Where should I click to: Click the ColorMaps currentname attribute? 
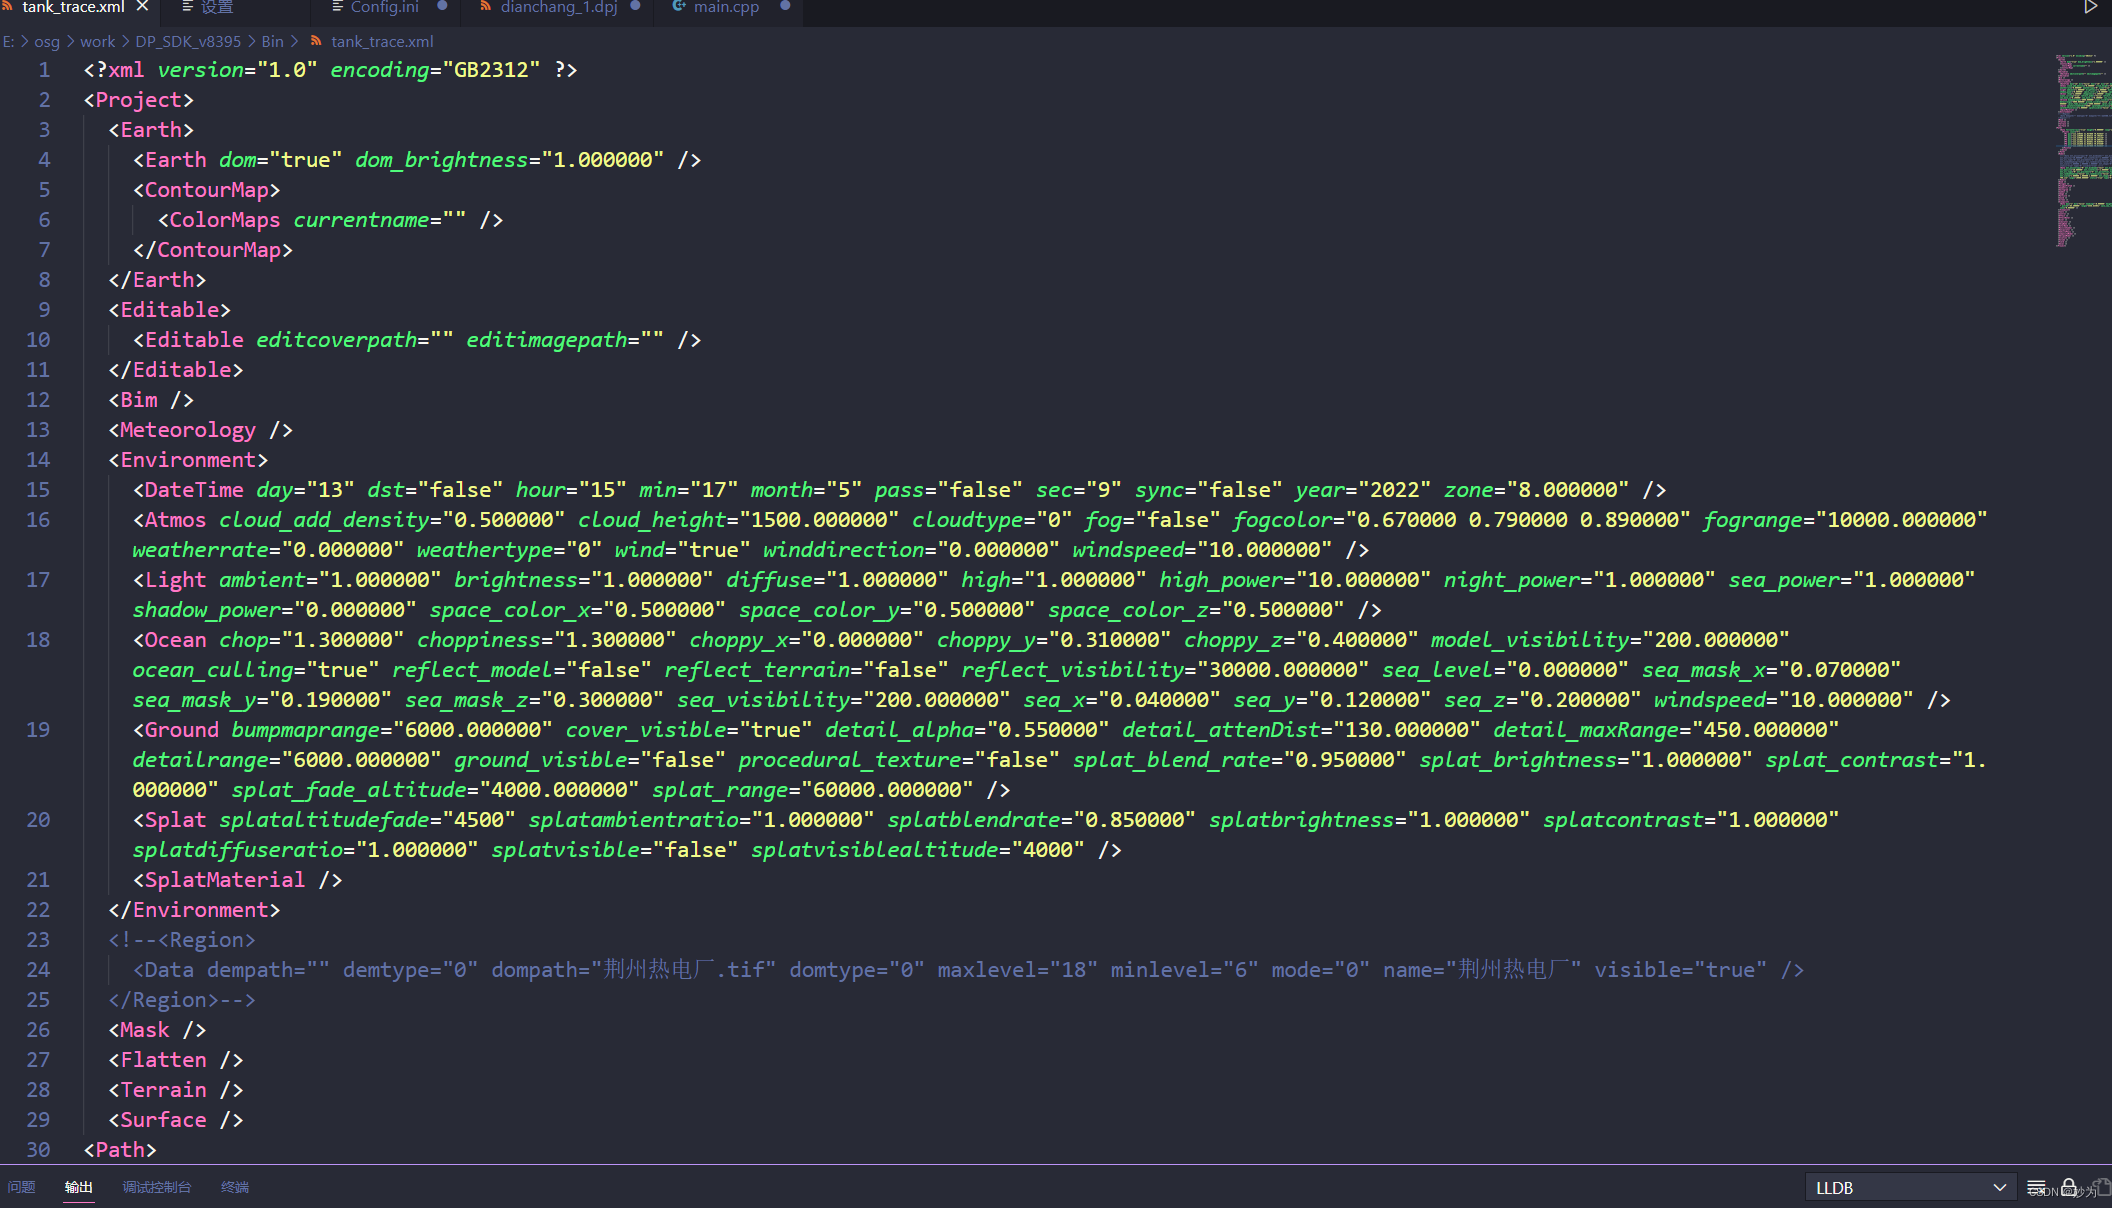(361, 220)
